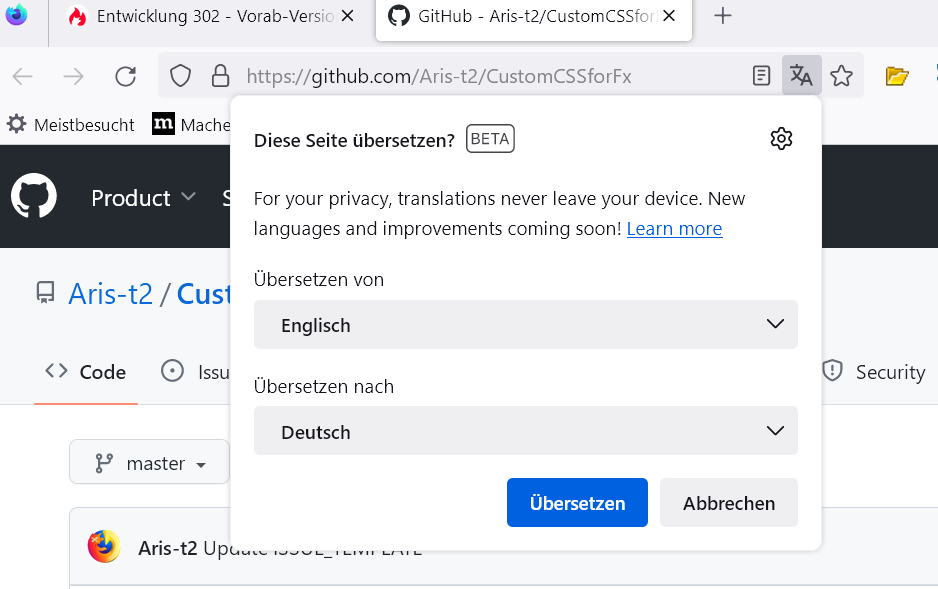Bookmark this page with the star icon

pos(842,76)
